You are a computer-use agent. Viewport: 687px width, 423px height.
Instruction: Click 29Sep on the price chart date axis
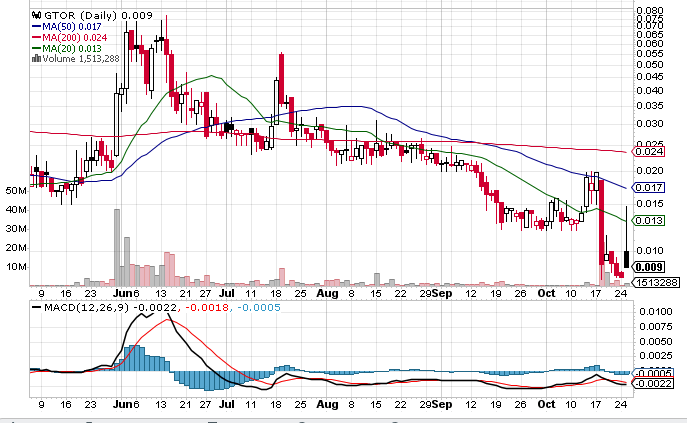pos(436,293)
